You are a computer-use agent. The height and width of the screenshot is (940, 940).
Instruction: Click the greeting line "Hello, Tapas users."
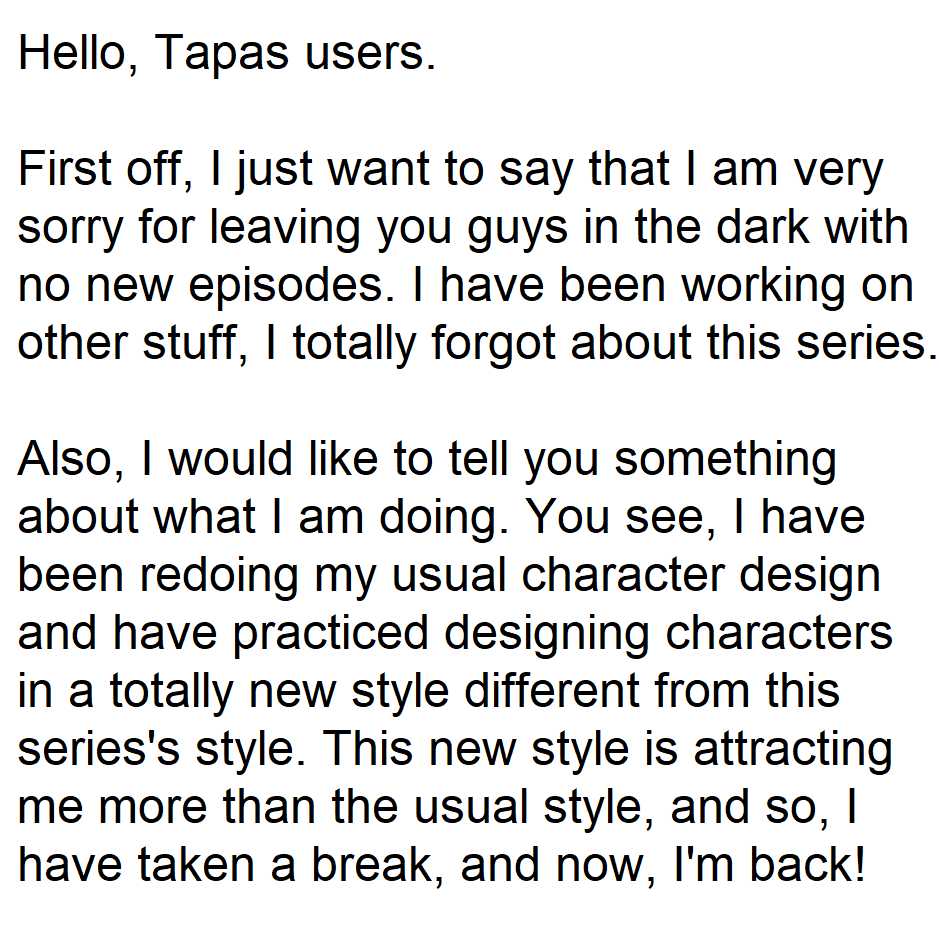227,53
